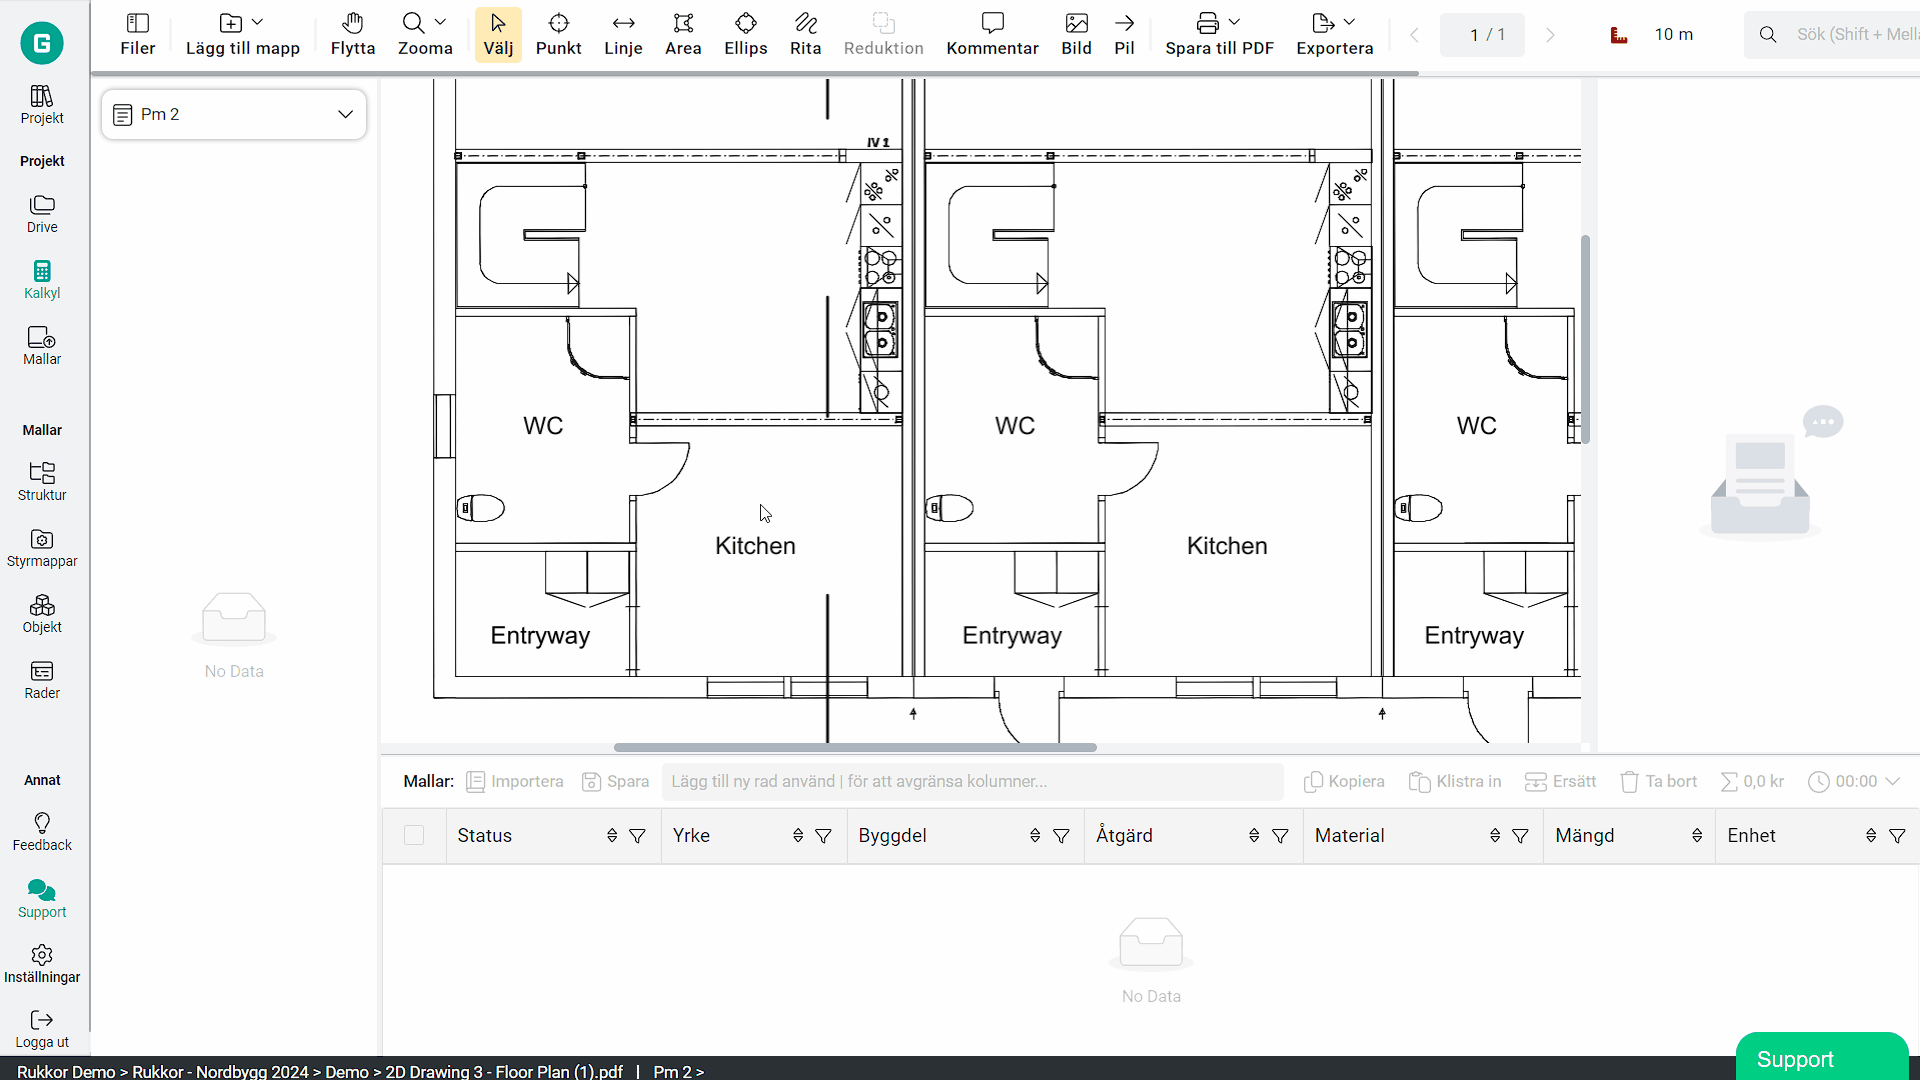1920x1080 pixels.
Task: Click the drawing's horizontal scrollbar
Action: coord(855,747)
